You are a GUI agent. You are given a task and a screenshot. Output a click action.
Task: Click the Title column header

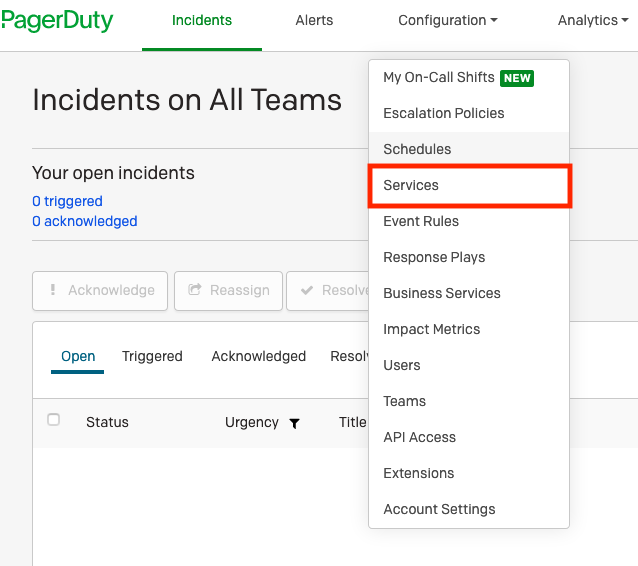point(352,422)
